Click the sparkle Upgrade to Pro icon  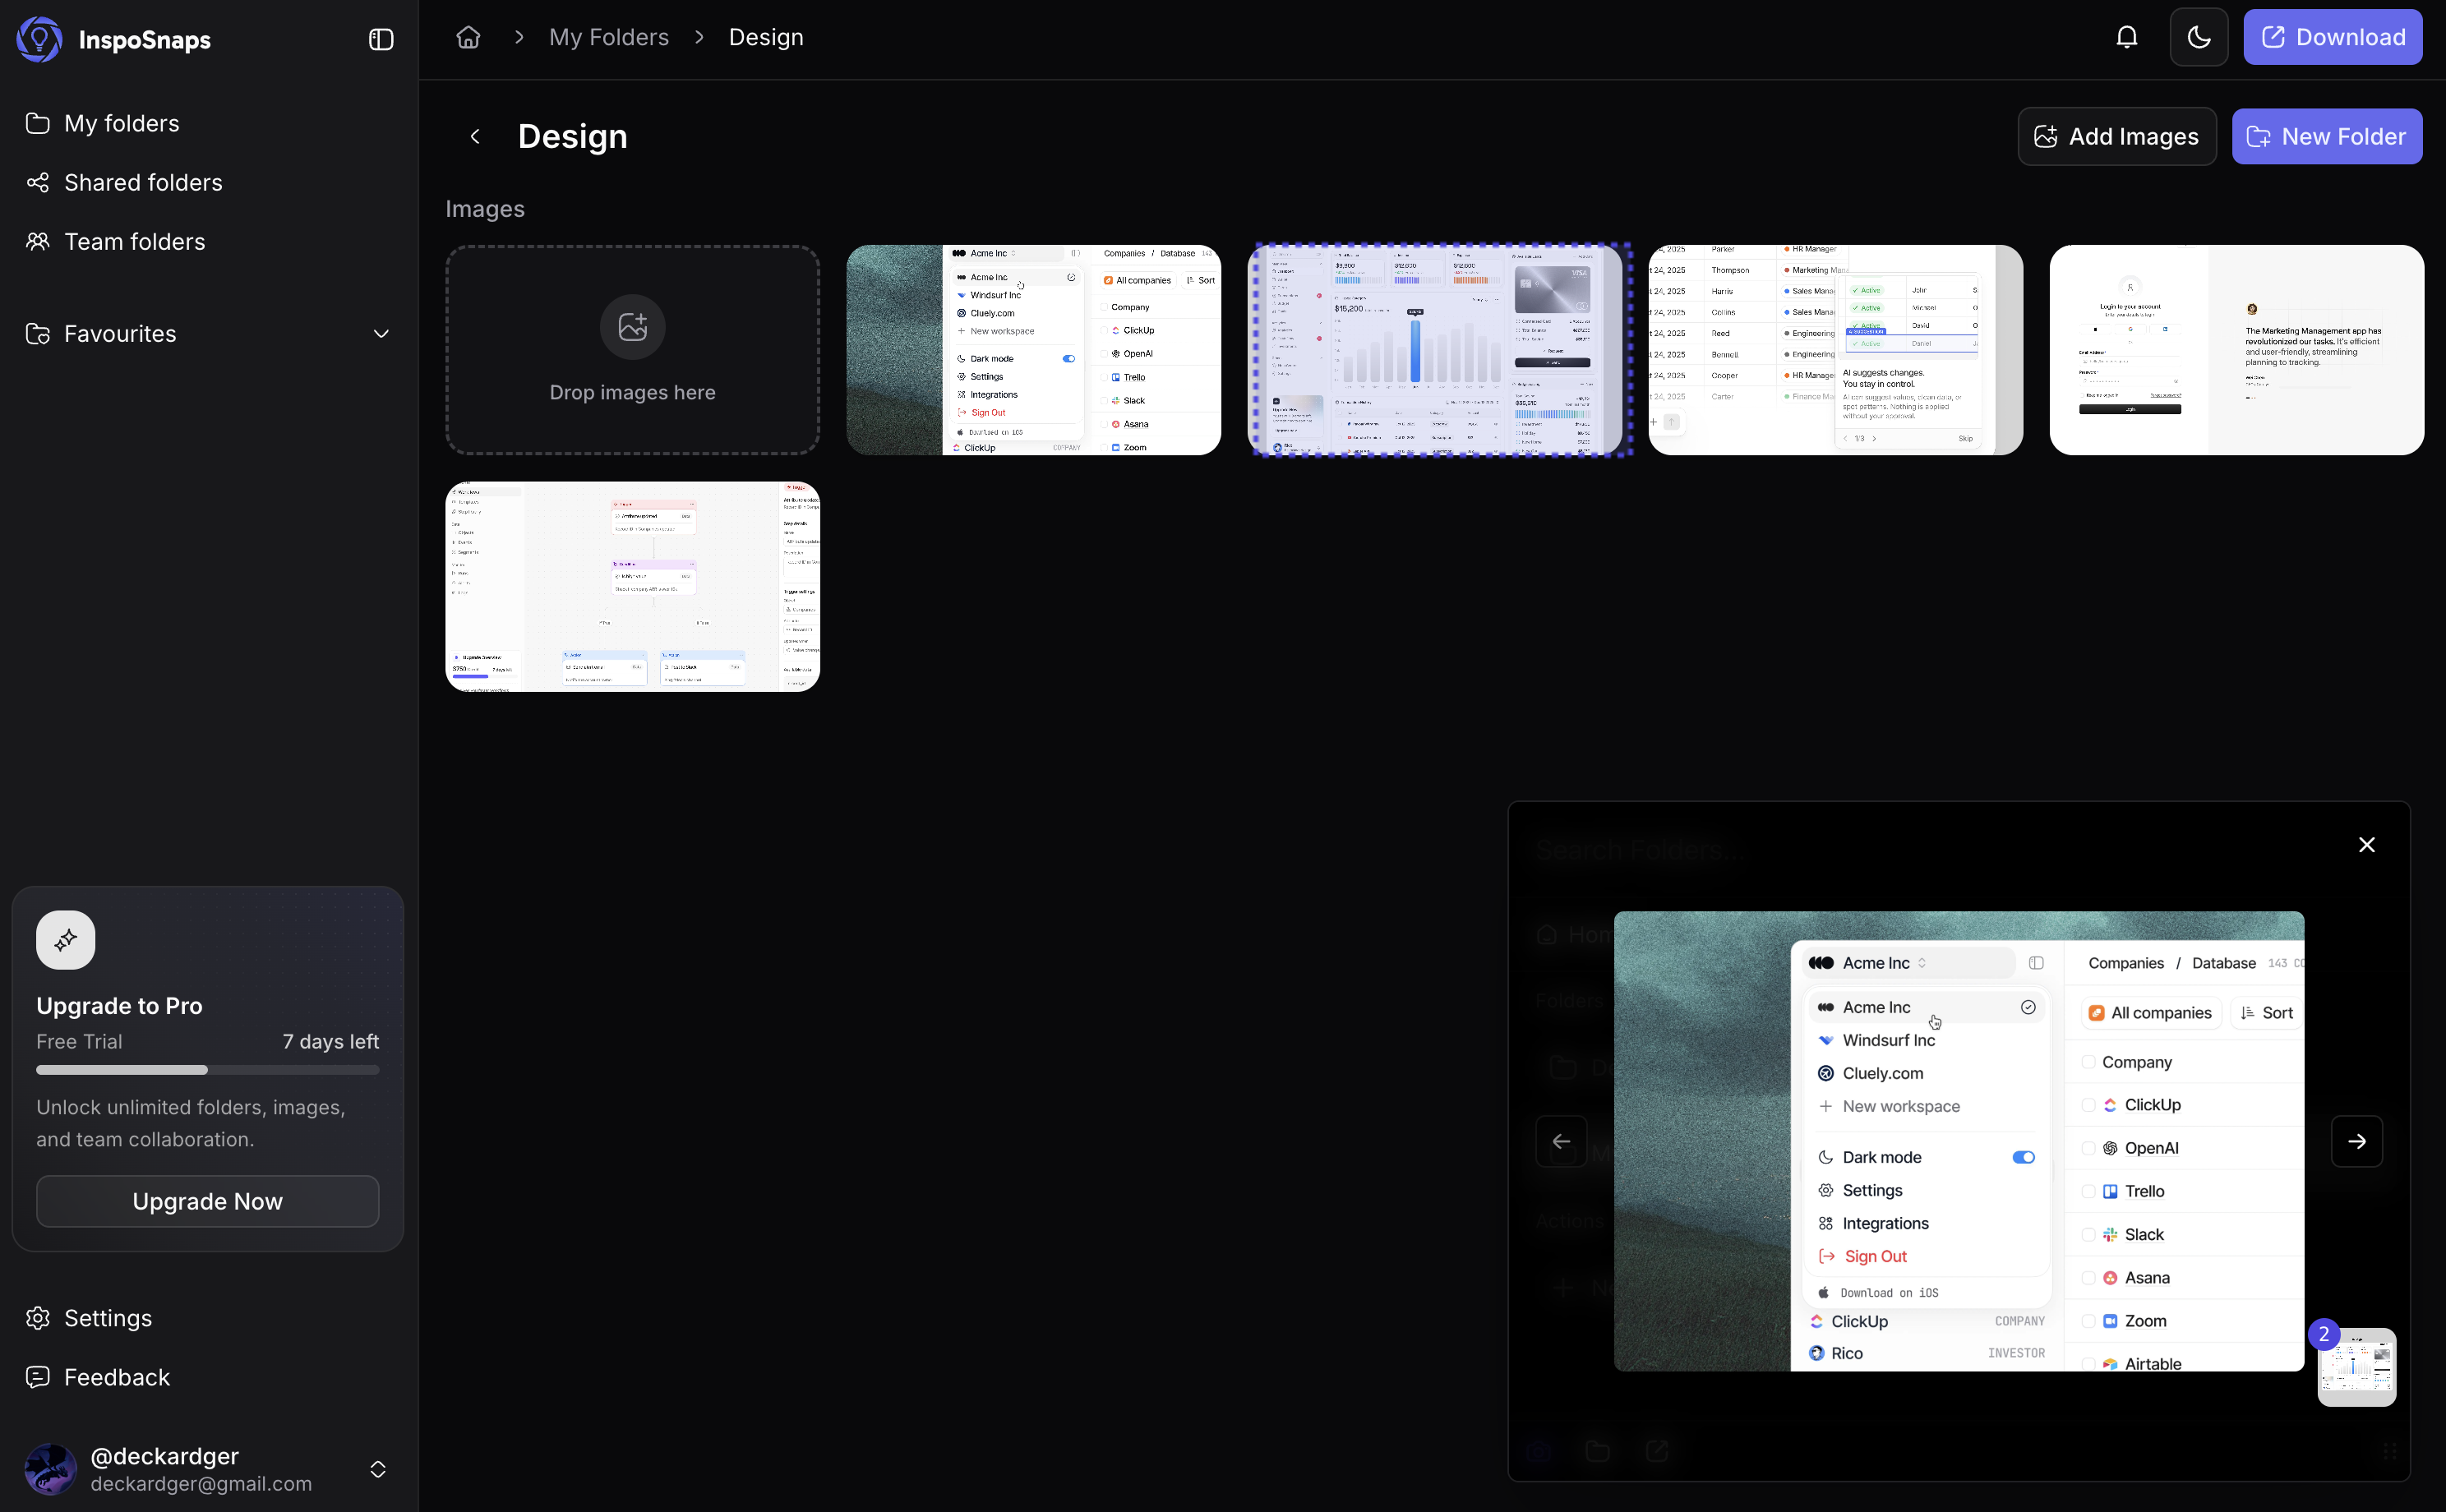tap(66, 940)
